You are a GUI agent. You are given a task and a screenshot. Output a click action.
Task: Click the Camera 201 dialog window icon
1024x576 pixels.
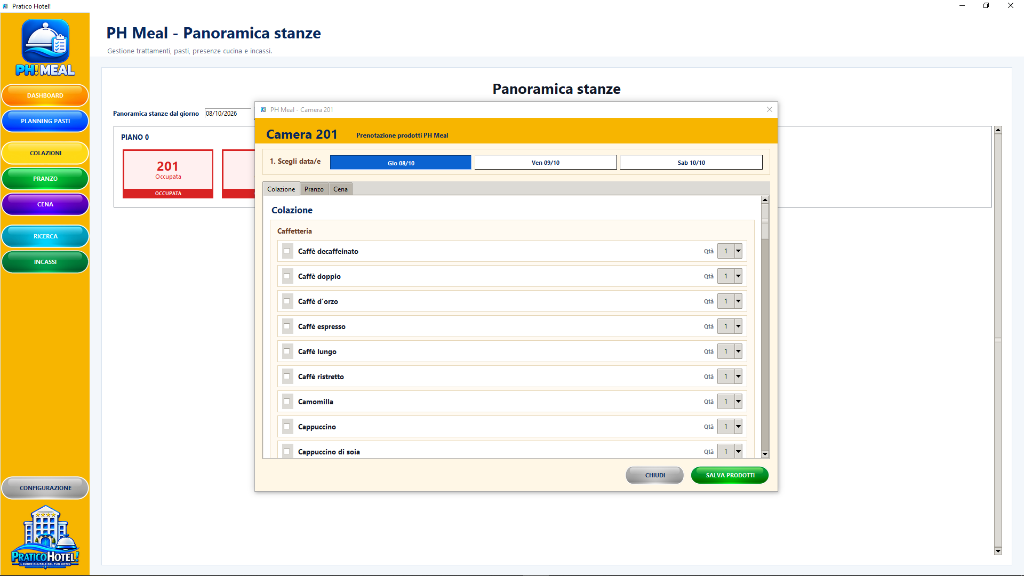point(263,110)
